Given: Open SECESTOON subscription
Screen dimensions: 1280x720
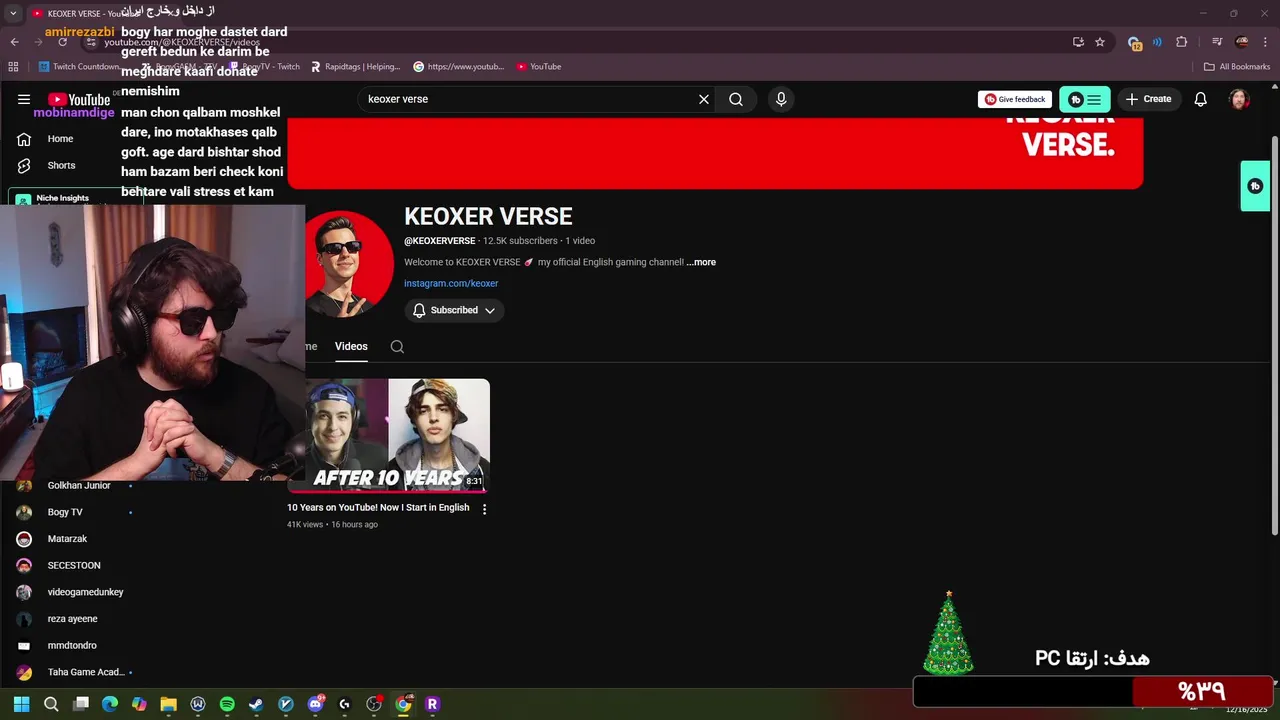Looking at the screenshot, I should coord(75,565).
